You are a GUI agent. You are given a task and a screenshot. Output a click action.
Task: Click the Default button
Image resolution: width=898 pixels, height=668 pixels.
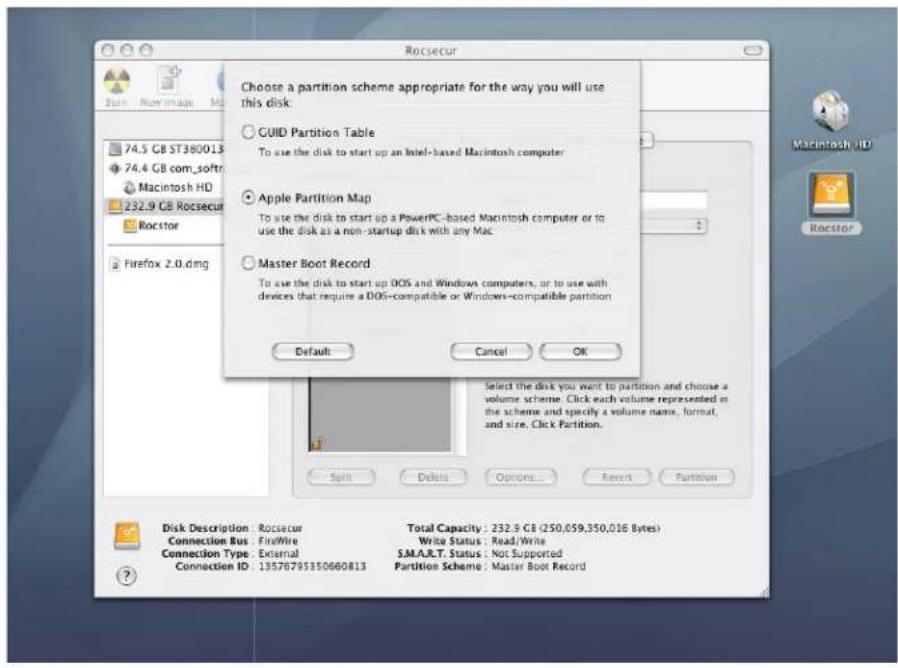[x=313, y=351]
